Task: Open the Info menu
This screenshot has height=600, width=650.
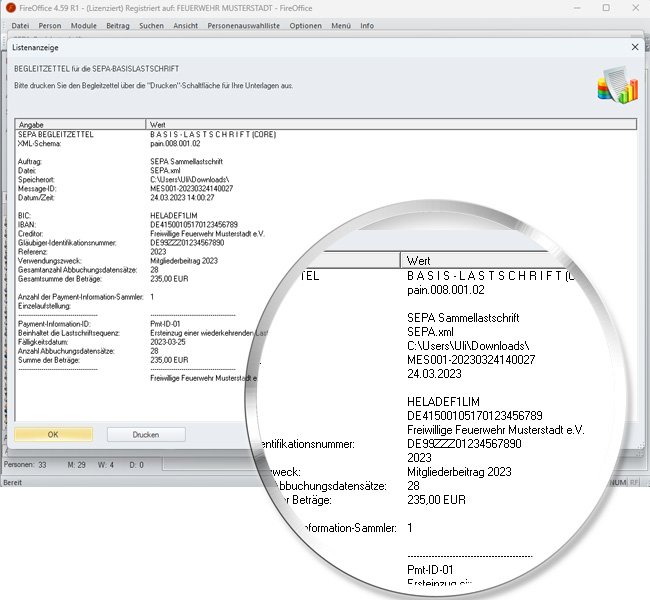Action: tap(367, 25)
